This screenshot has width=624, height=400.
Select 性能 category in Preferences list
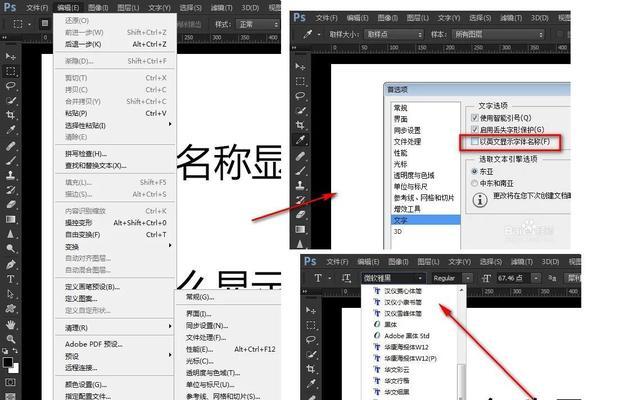pyautogui.click(x=426, y=152)
